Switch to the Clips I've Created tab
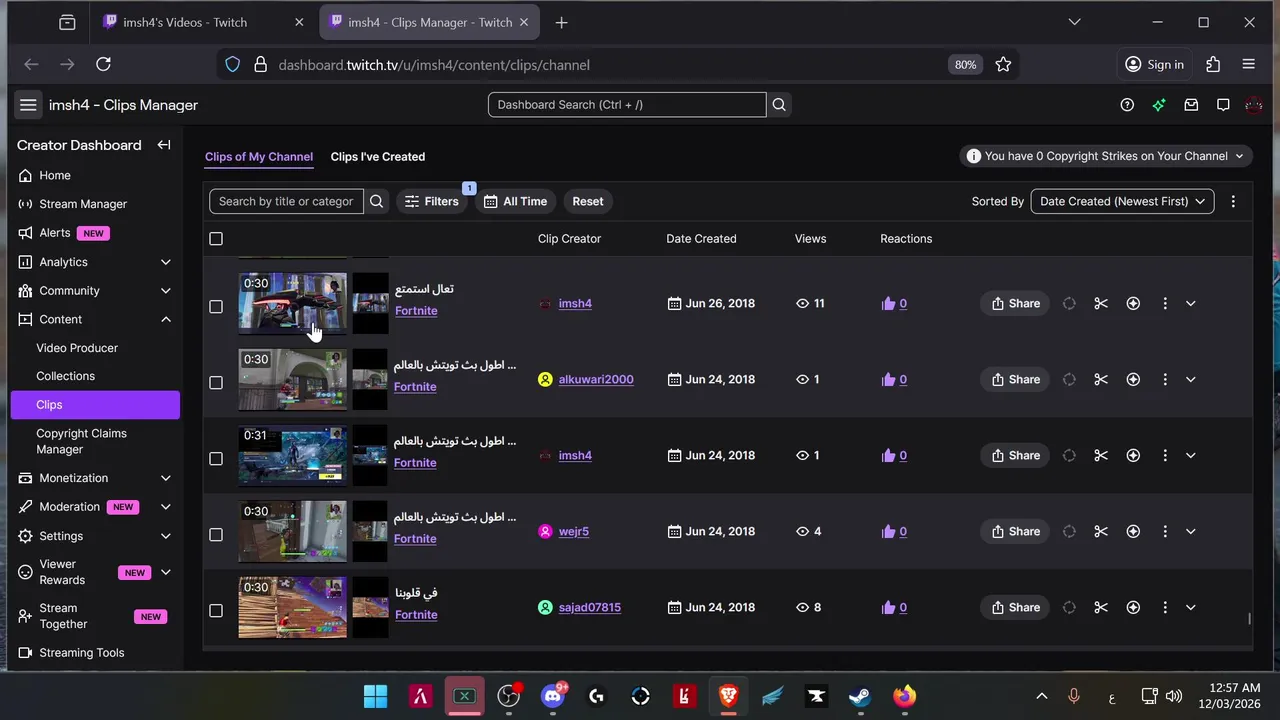 pos(378,157)
